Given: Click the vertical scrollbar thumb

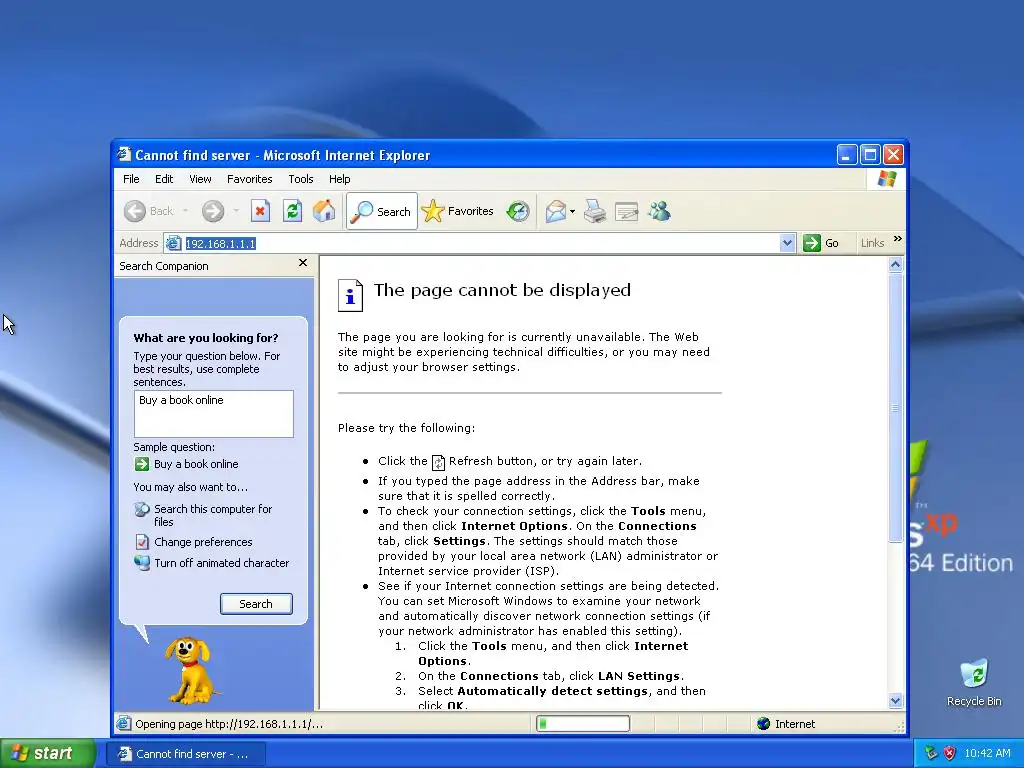Looking at the screenshot, I should click(895, 408).
